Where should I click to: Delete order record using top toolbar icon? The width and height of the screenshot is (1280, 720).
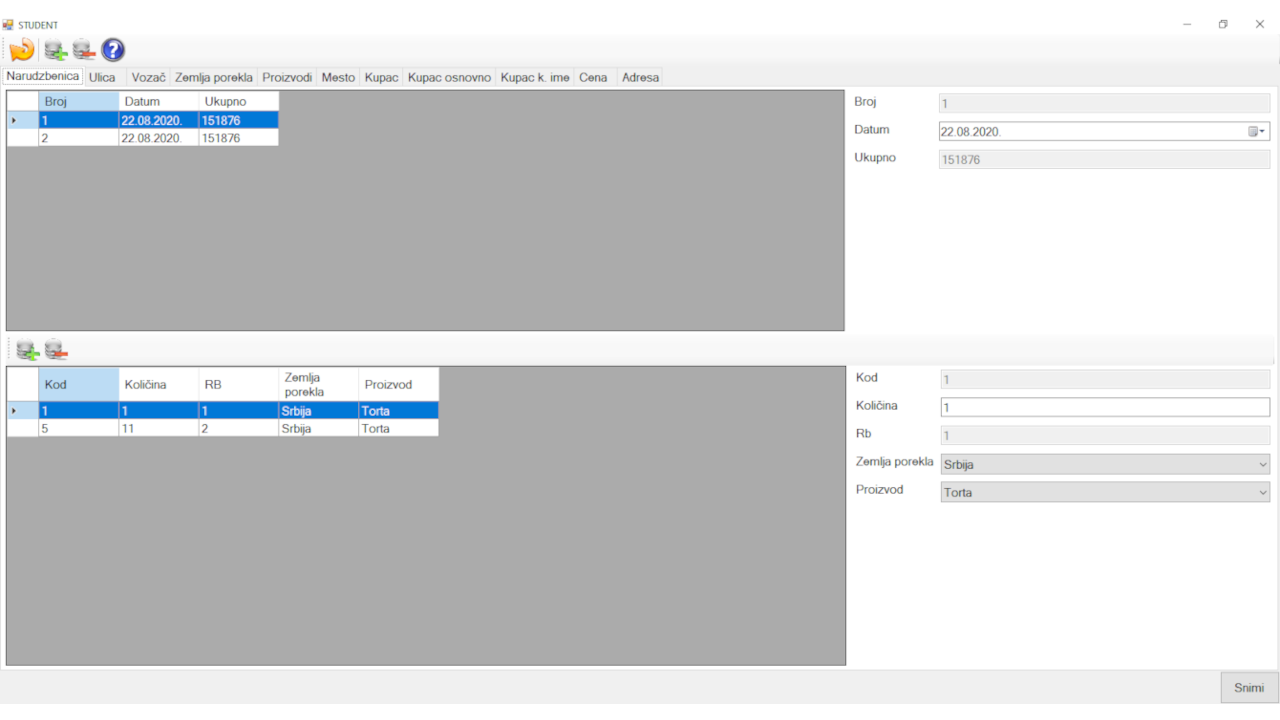coord(84,49)
